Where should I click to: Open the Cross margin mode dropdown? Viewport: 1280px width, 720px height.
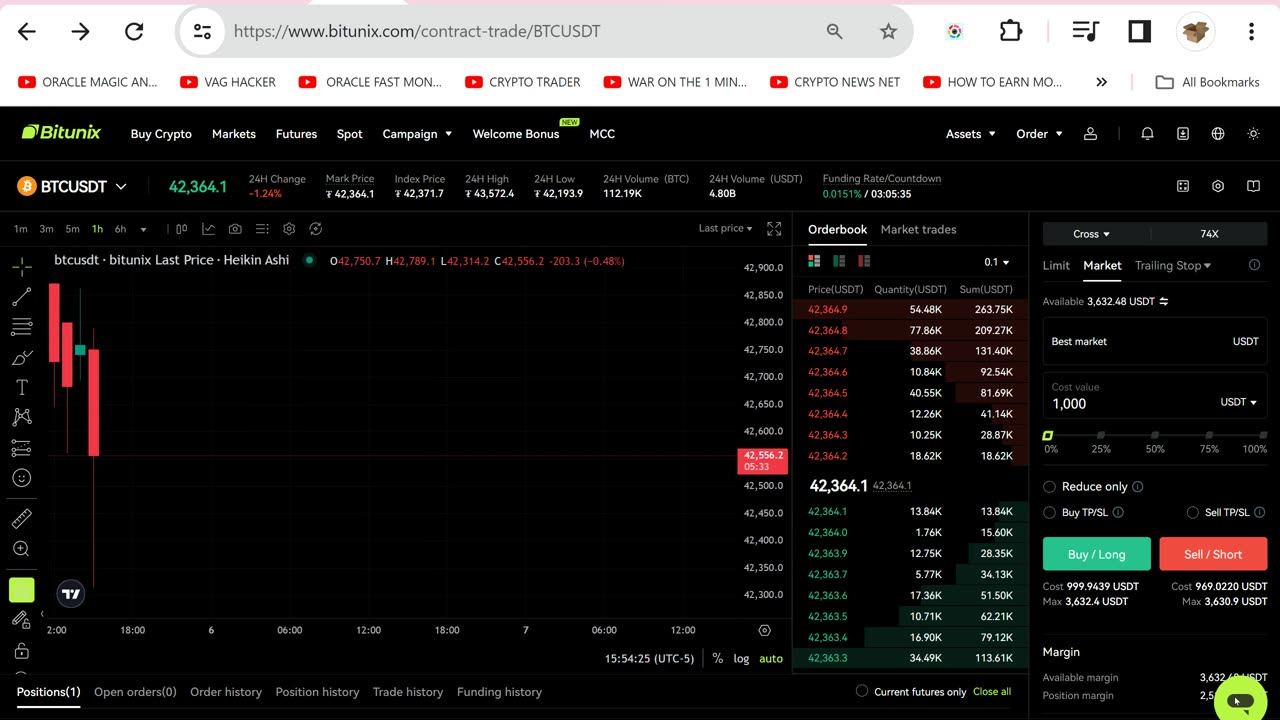pyautogui.click(x=1092, y=234)
